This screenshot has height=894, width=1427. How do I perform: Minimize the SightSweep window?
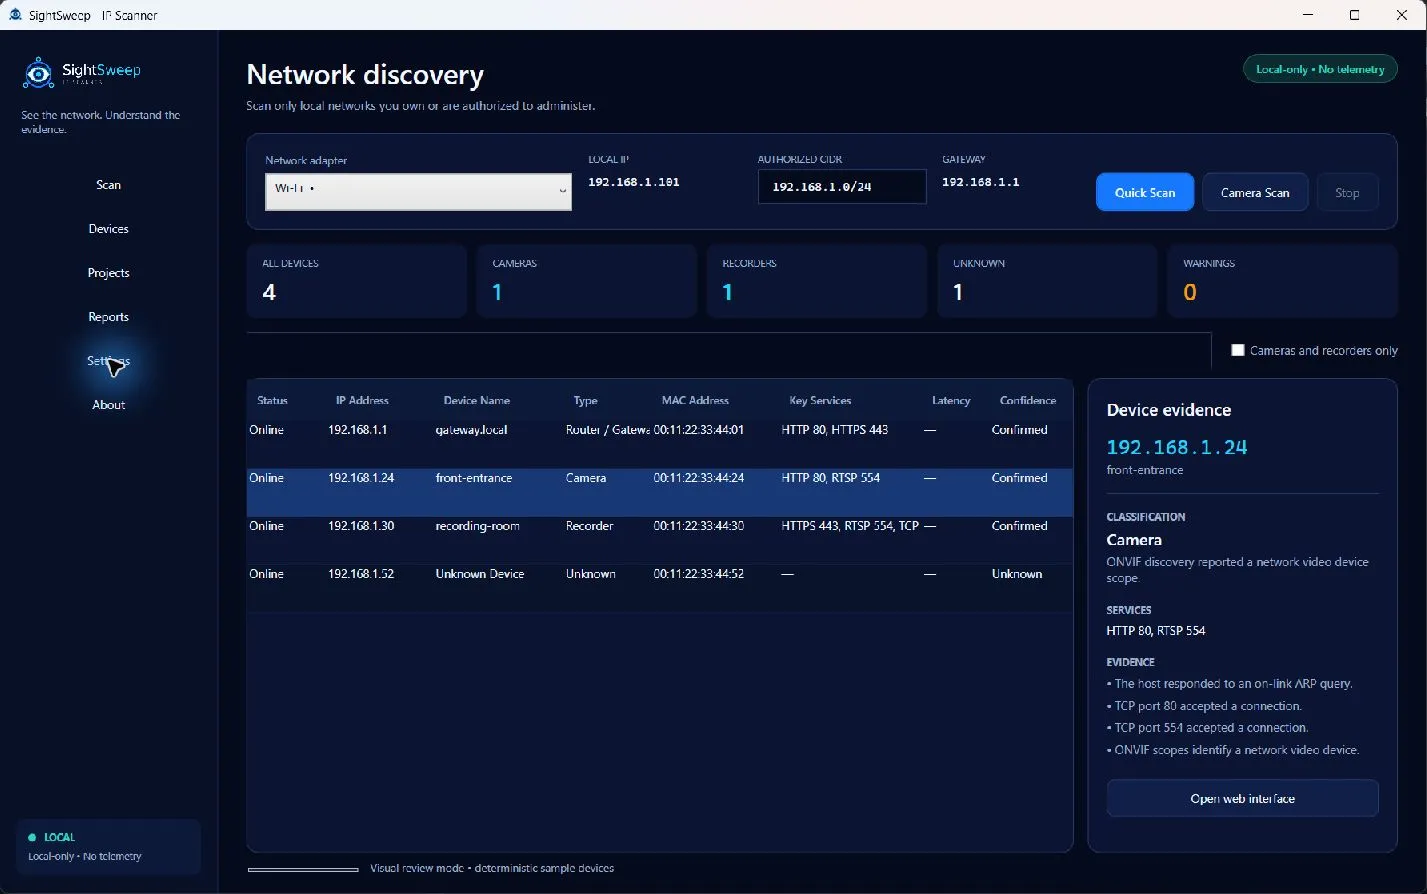1309,15
